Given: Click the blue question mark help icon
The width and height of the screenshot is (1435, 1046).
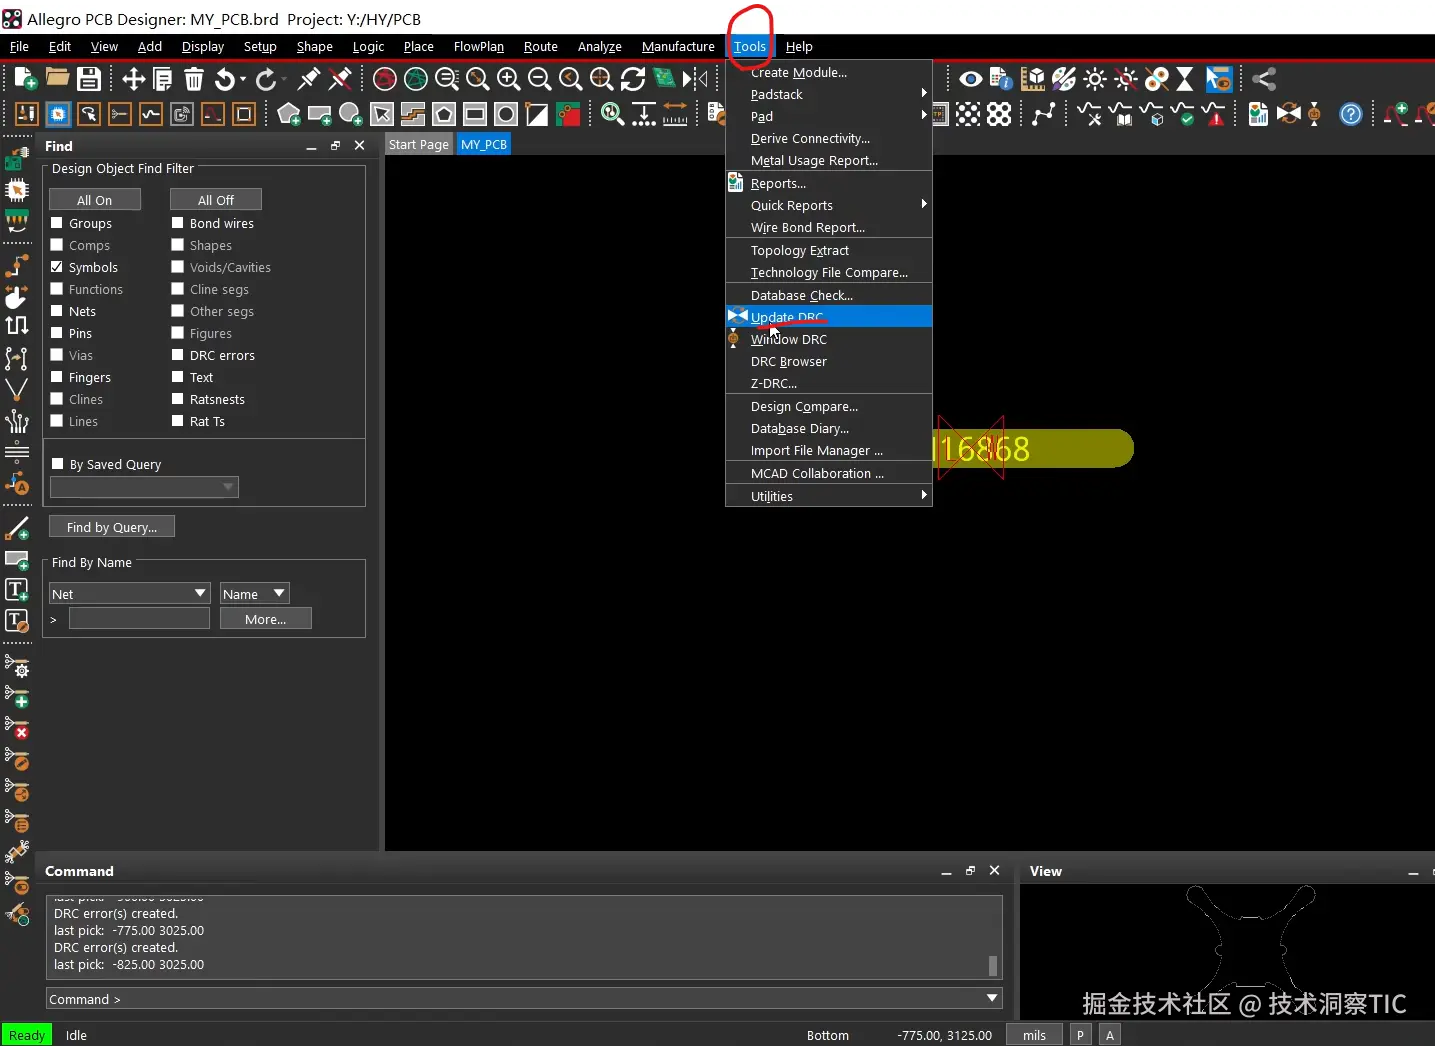Looking at the screenshot, I should point(1351,114).
